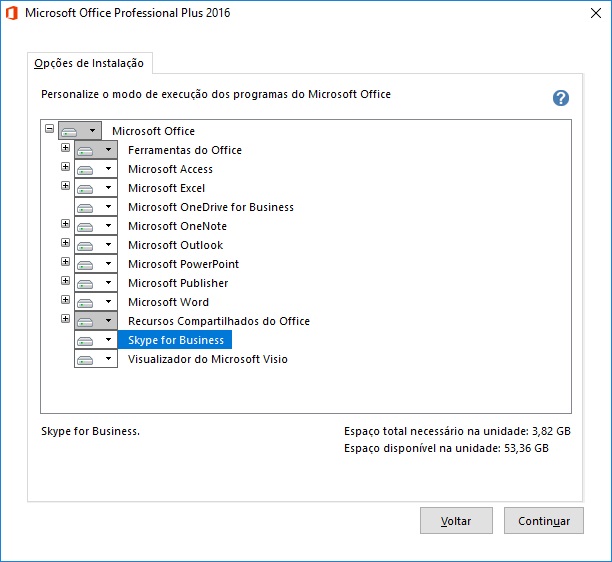Select Microsoft OneNote tree label
The height and width of the screenshot is (562, 612).
(178, 226)
